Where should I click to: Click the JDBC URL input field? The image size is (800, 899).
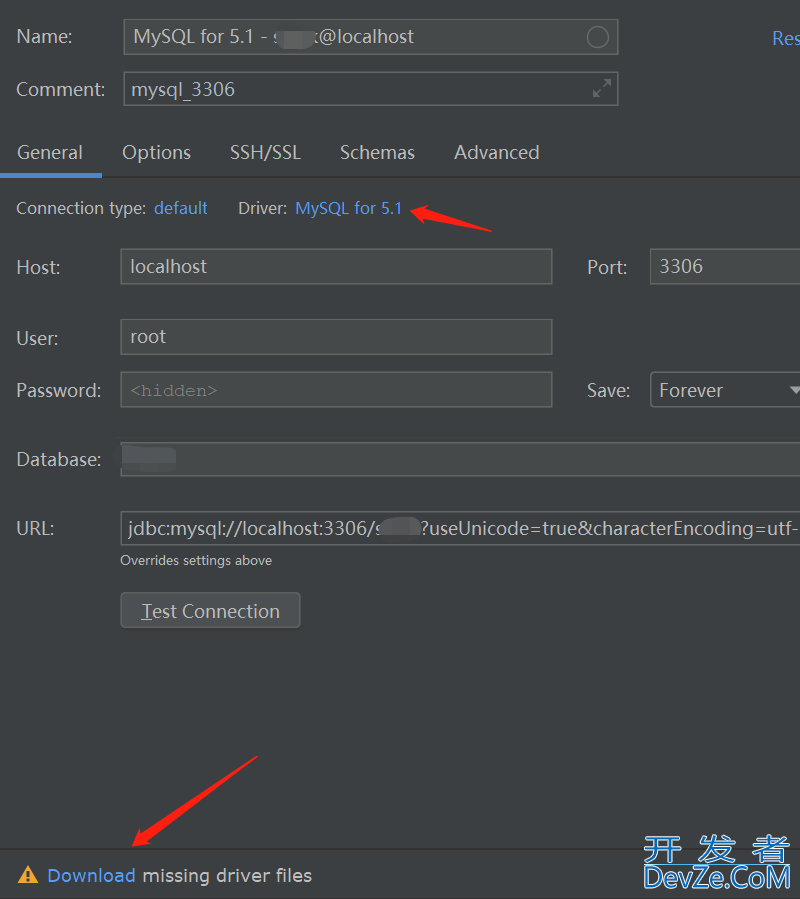coord(460,528)
